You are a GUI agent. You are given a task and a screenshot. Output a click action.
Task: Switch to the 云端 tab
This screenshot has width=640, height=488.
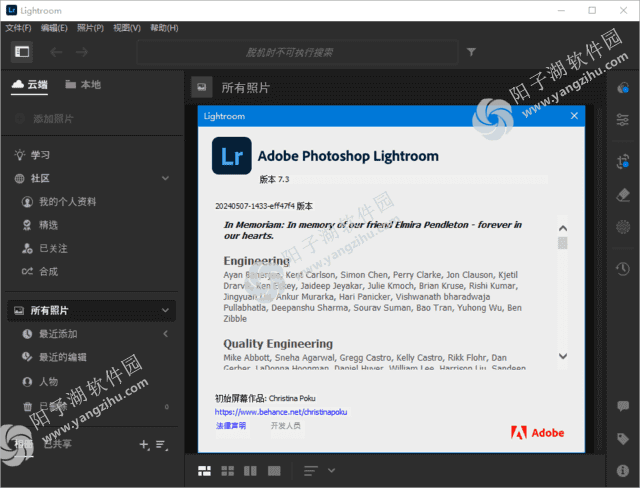click(x=29, y=85)
